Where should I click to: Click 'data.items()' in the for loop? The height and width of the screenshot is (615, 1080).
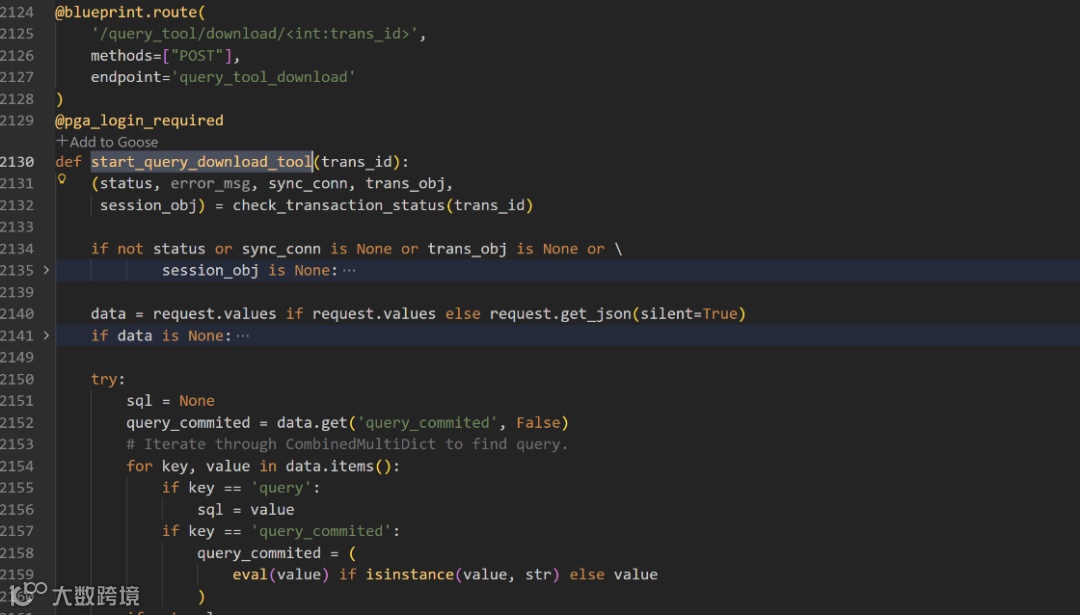338,466
